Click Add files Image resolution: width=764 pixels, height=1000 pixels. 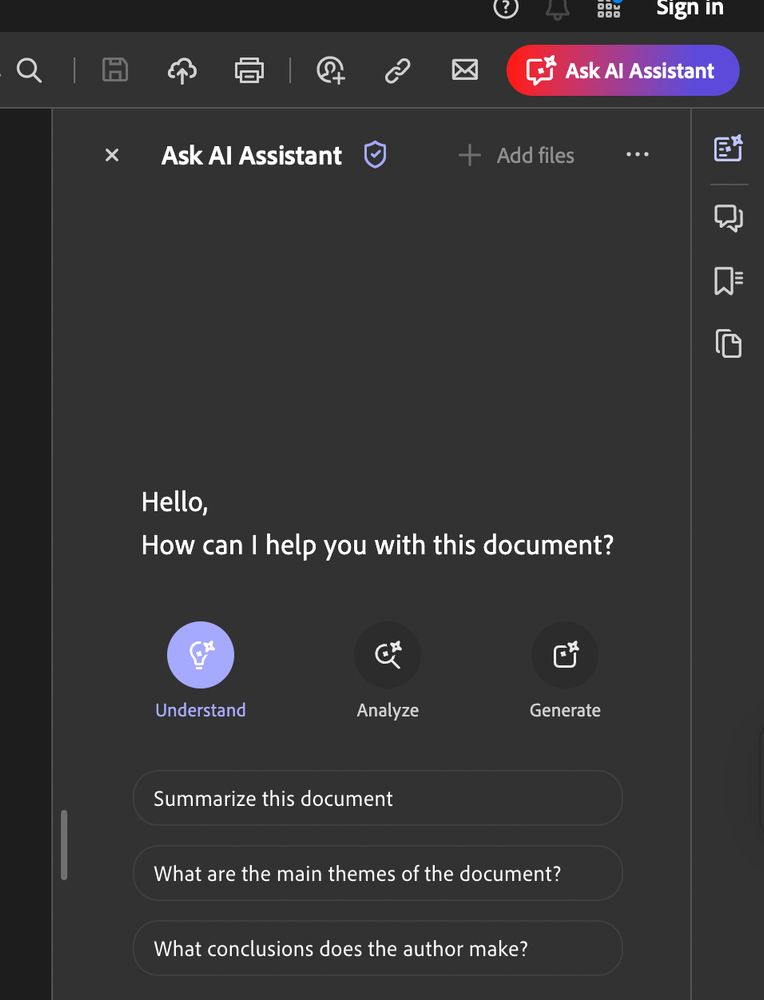516,155
